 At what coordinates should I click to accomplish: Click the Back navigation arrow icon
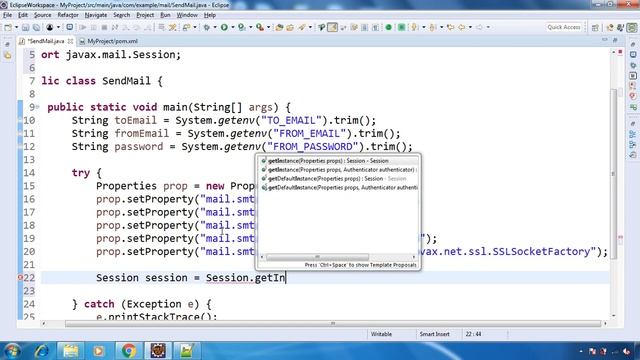pos(462,27)
